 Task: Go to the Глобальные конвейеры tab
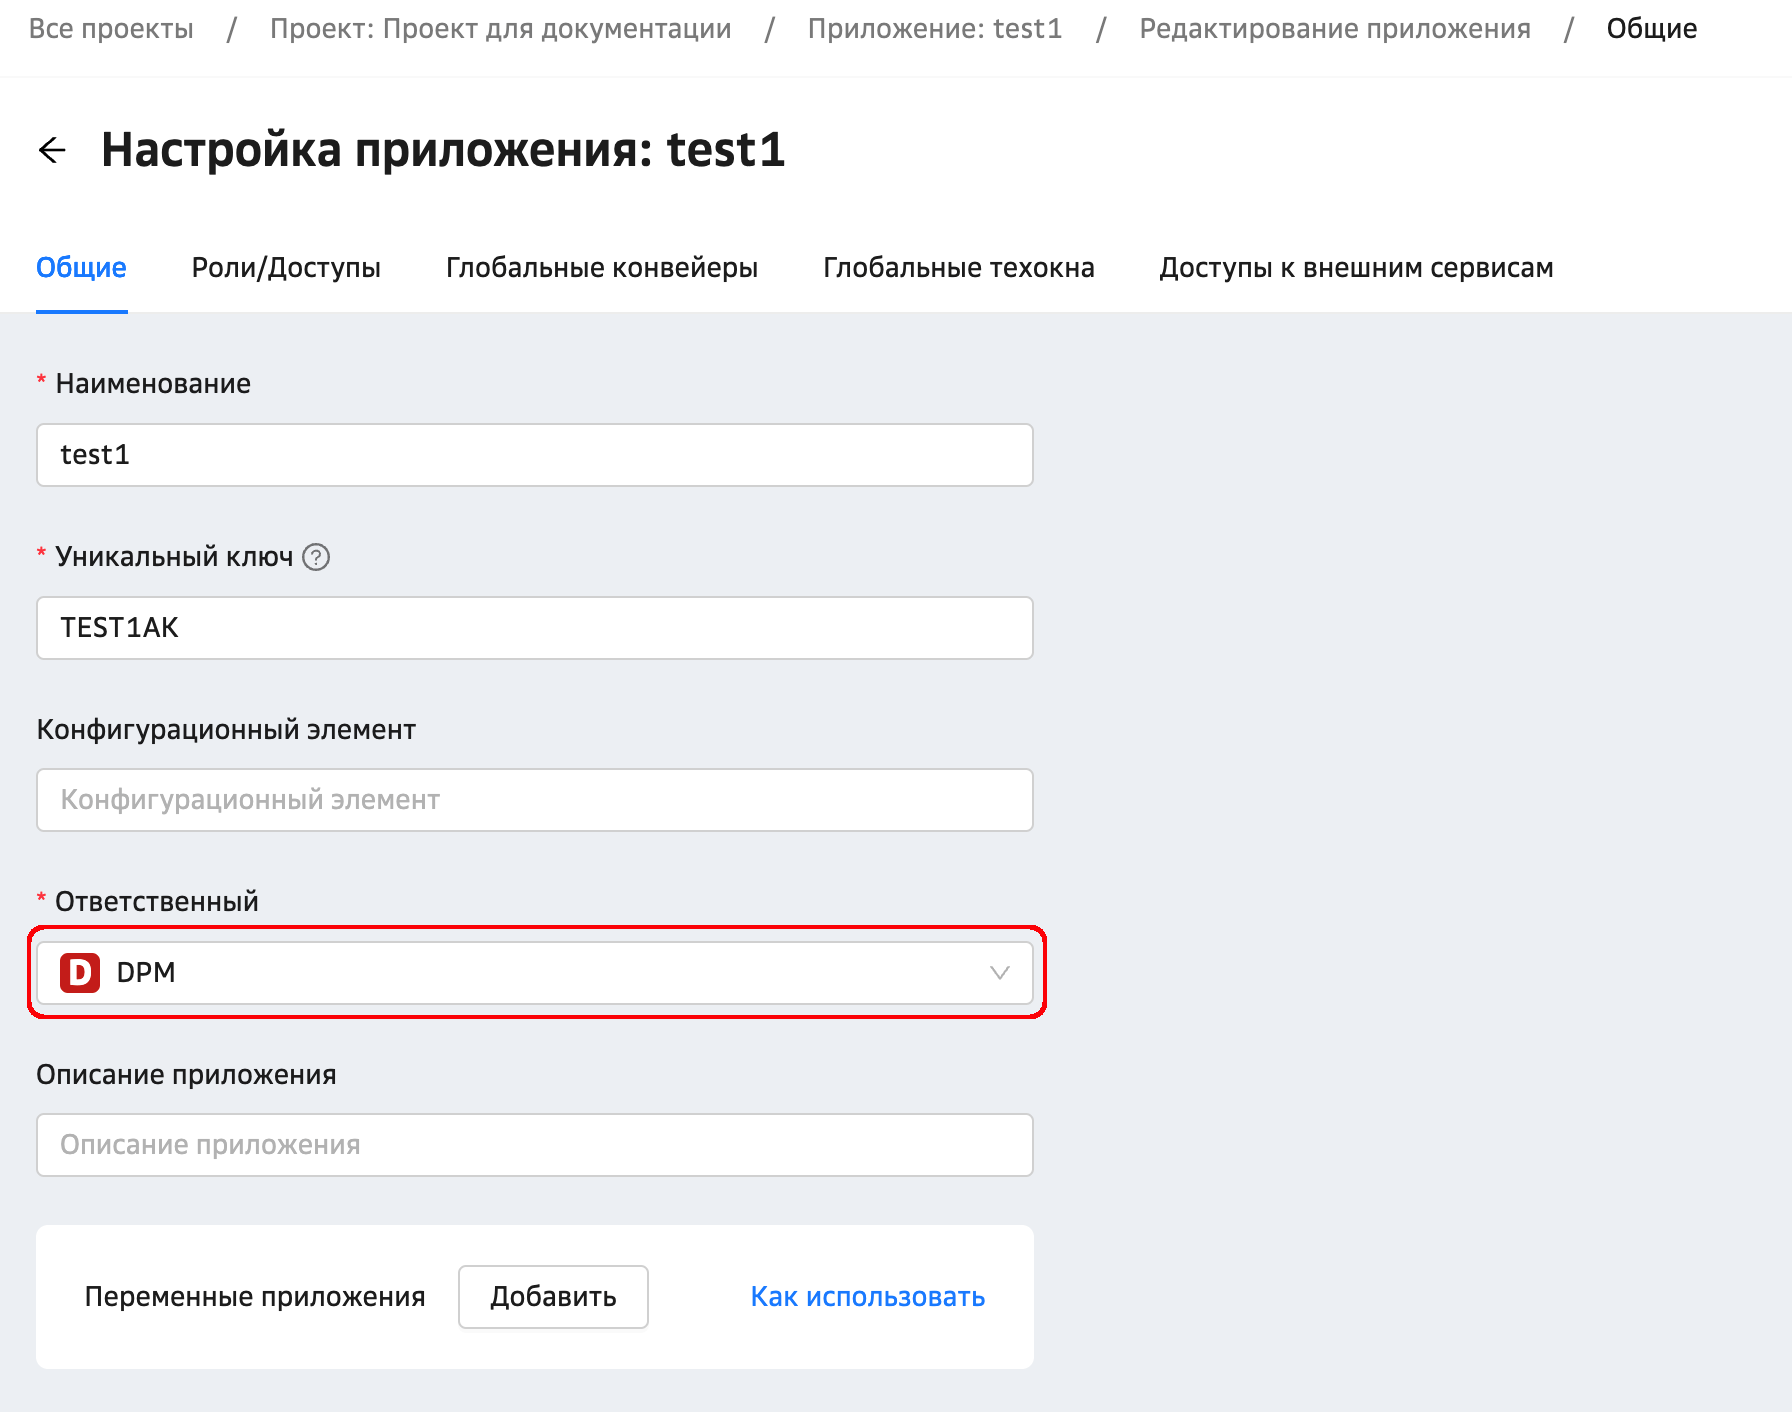601,268
